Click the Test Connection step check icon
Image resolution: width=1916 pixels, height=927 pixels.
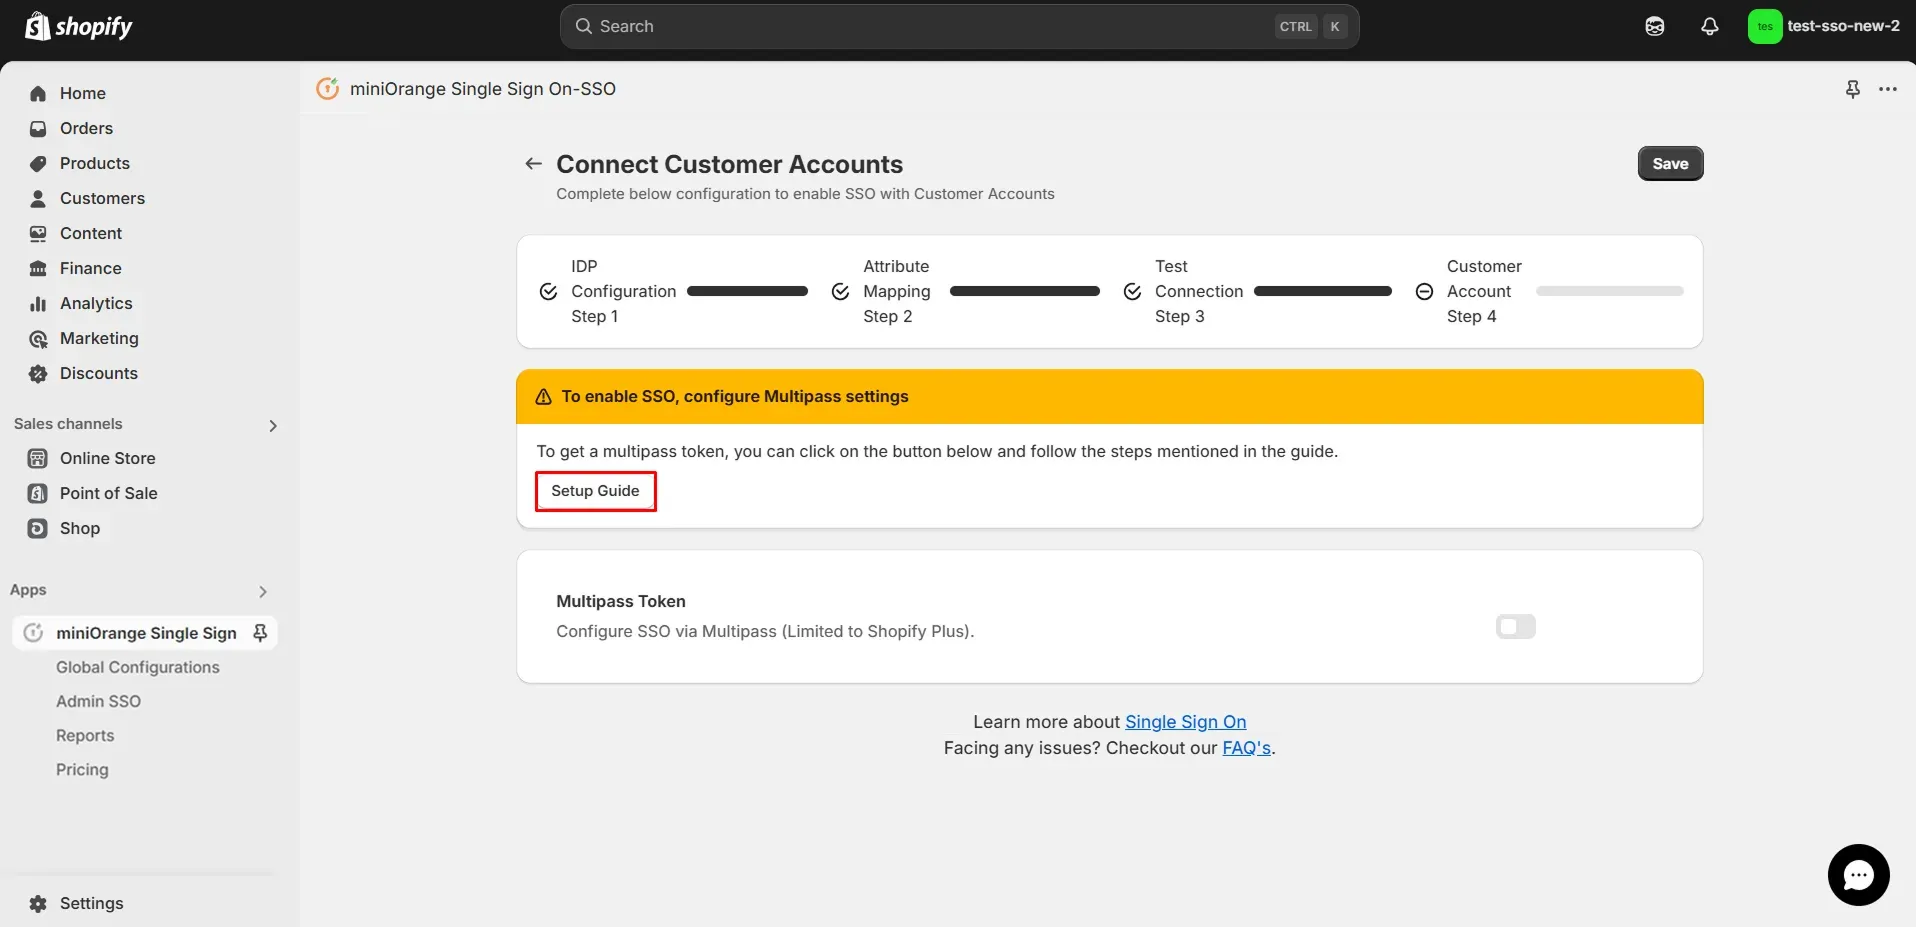click(1132, 291)
